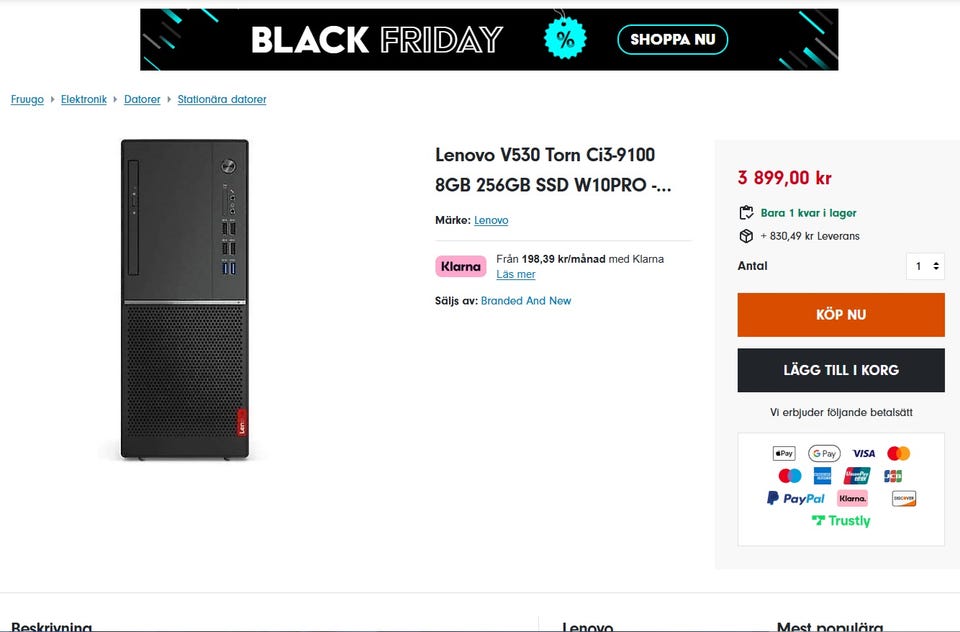Viewport: 960px width, 632px height.
Task: Open the Antal quantity selector
Action: coord(925,266)
